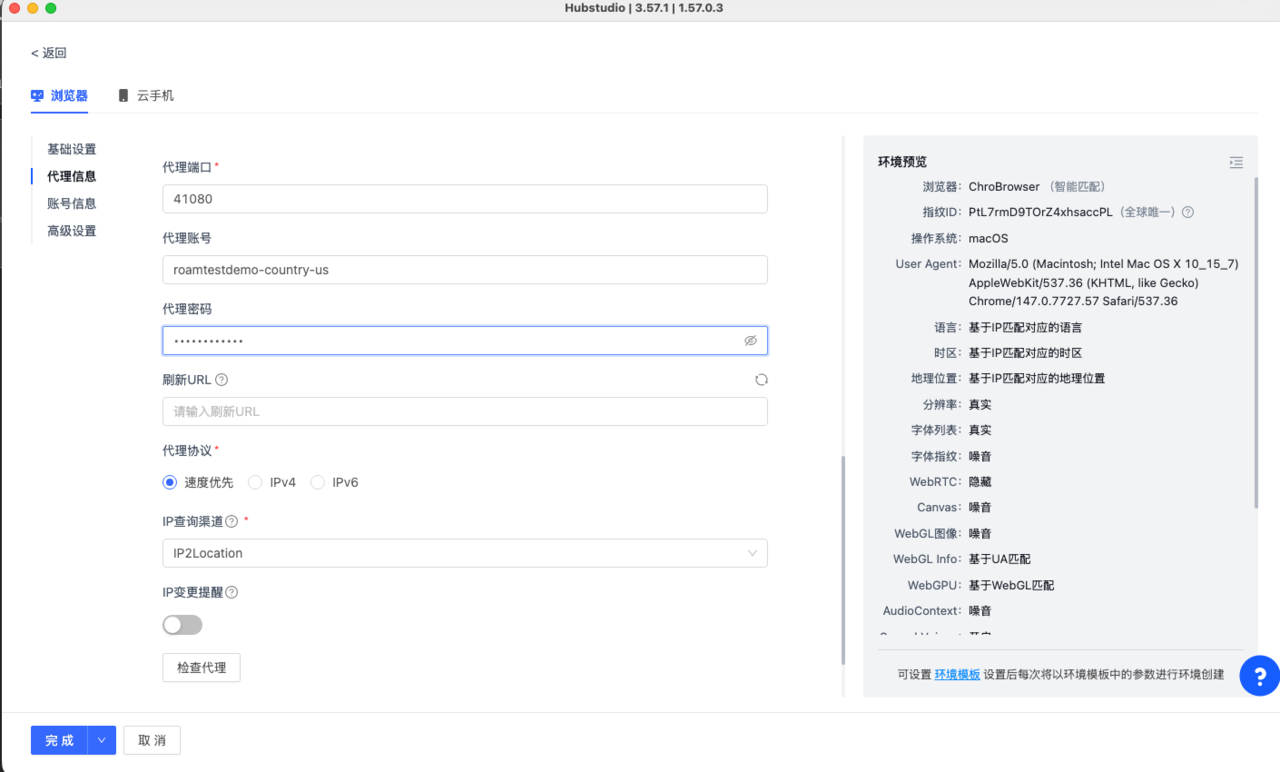
Task: Click the help icon next to IP变更提醒
Action: coord(231,592)
